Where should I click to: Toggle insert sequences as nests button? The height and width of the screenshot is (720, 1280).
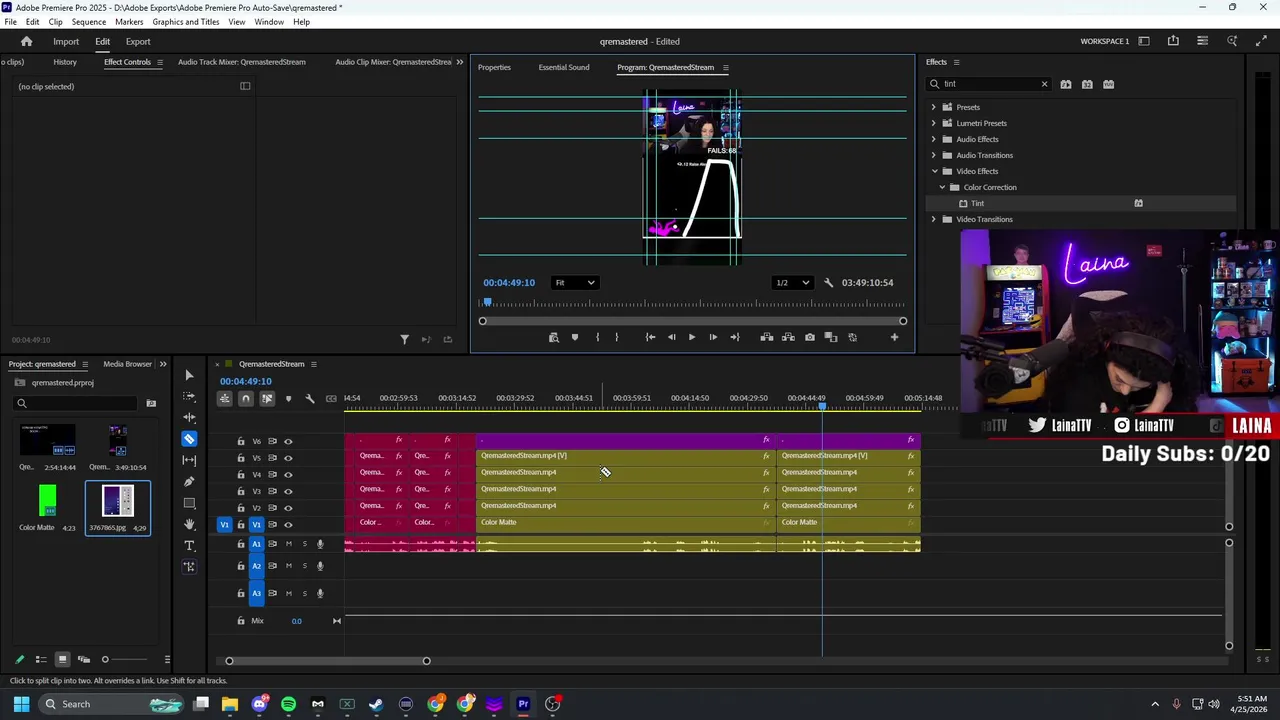(224, 398)
